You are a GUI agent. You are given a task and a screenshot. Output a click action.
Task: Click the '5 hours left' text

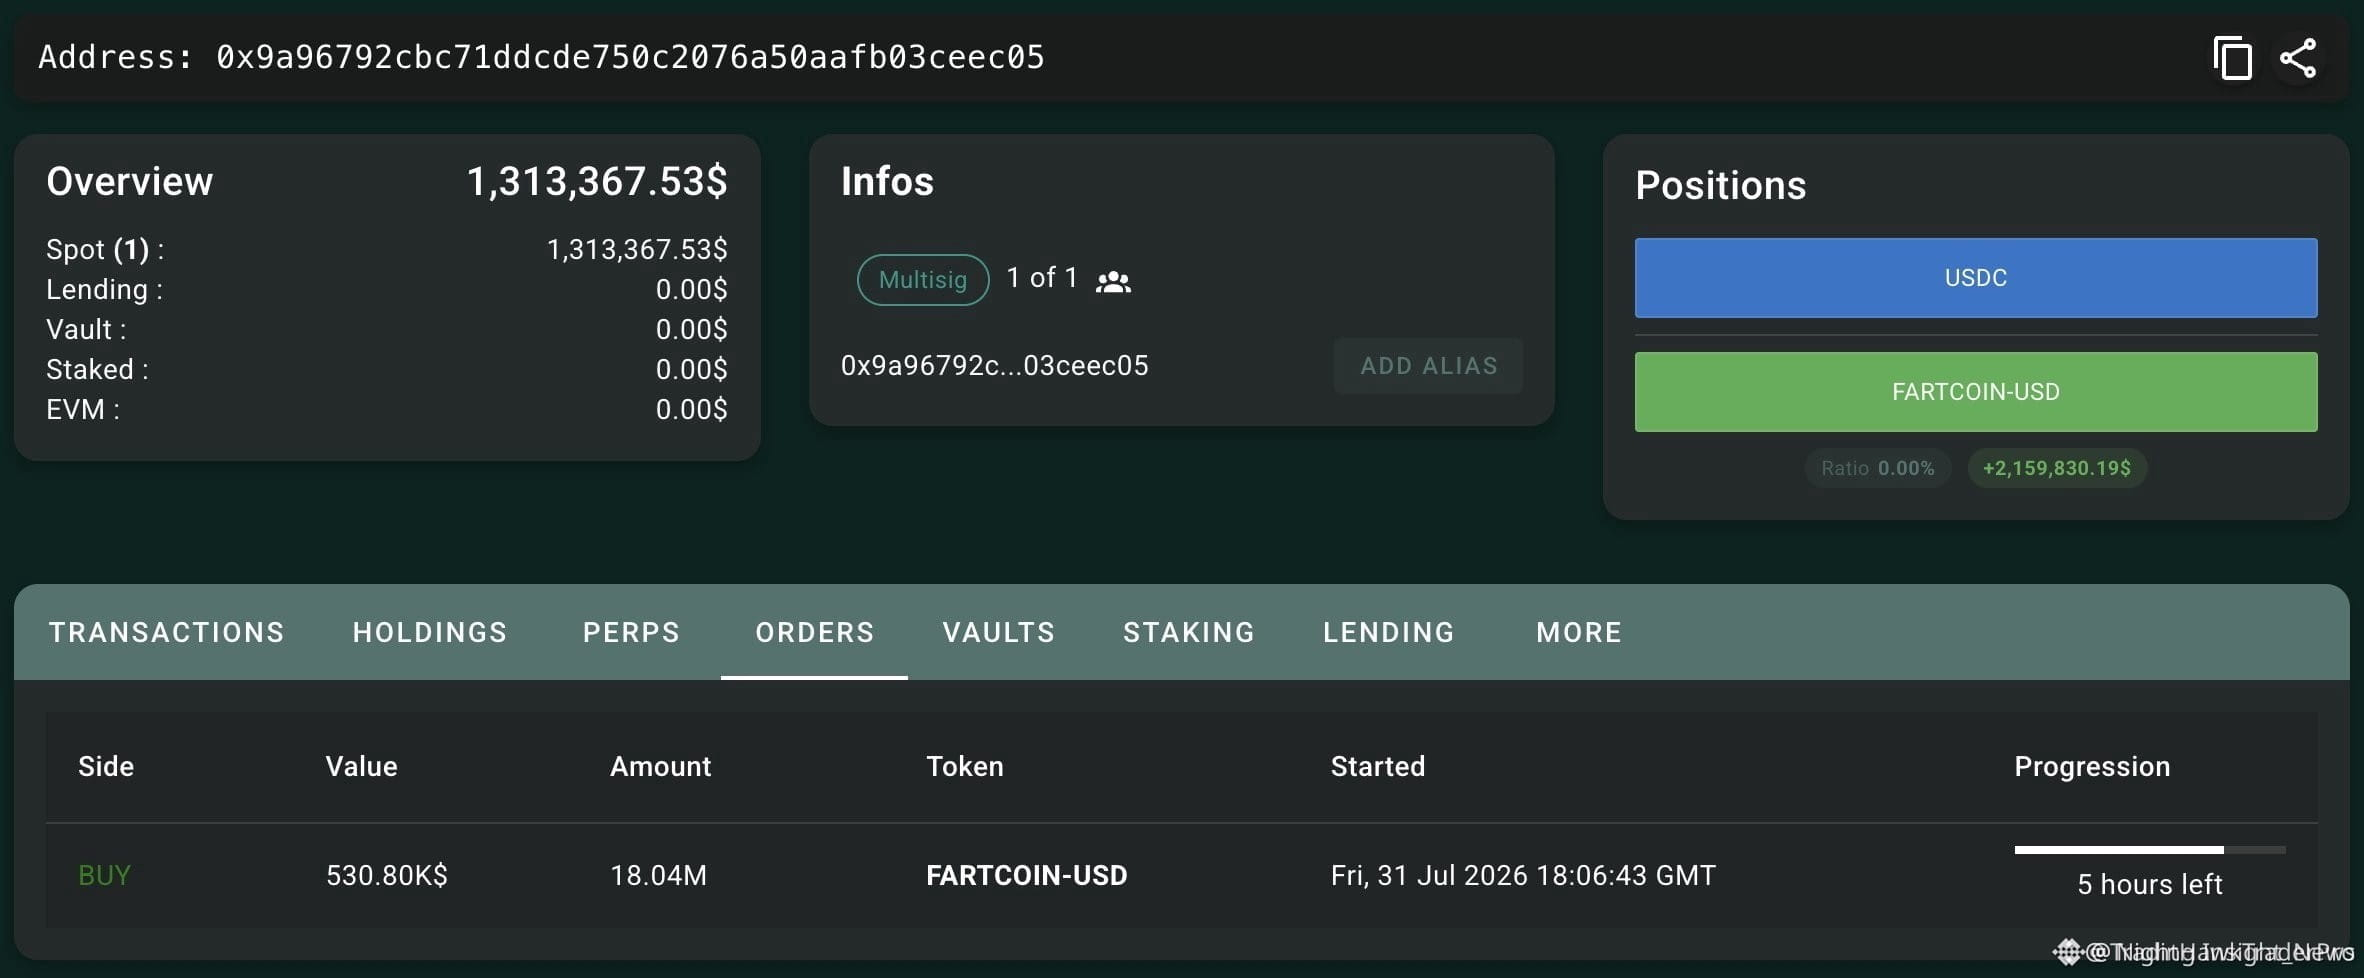[x=2150, y=884]
